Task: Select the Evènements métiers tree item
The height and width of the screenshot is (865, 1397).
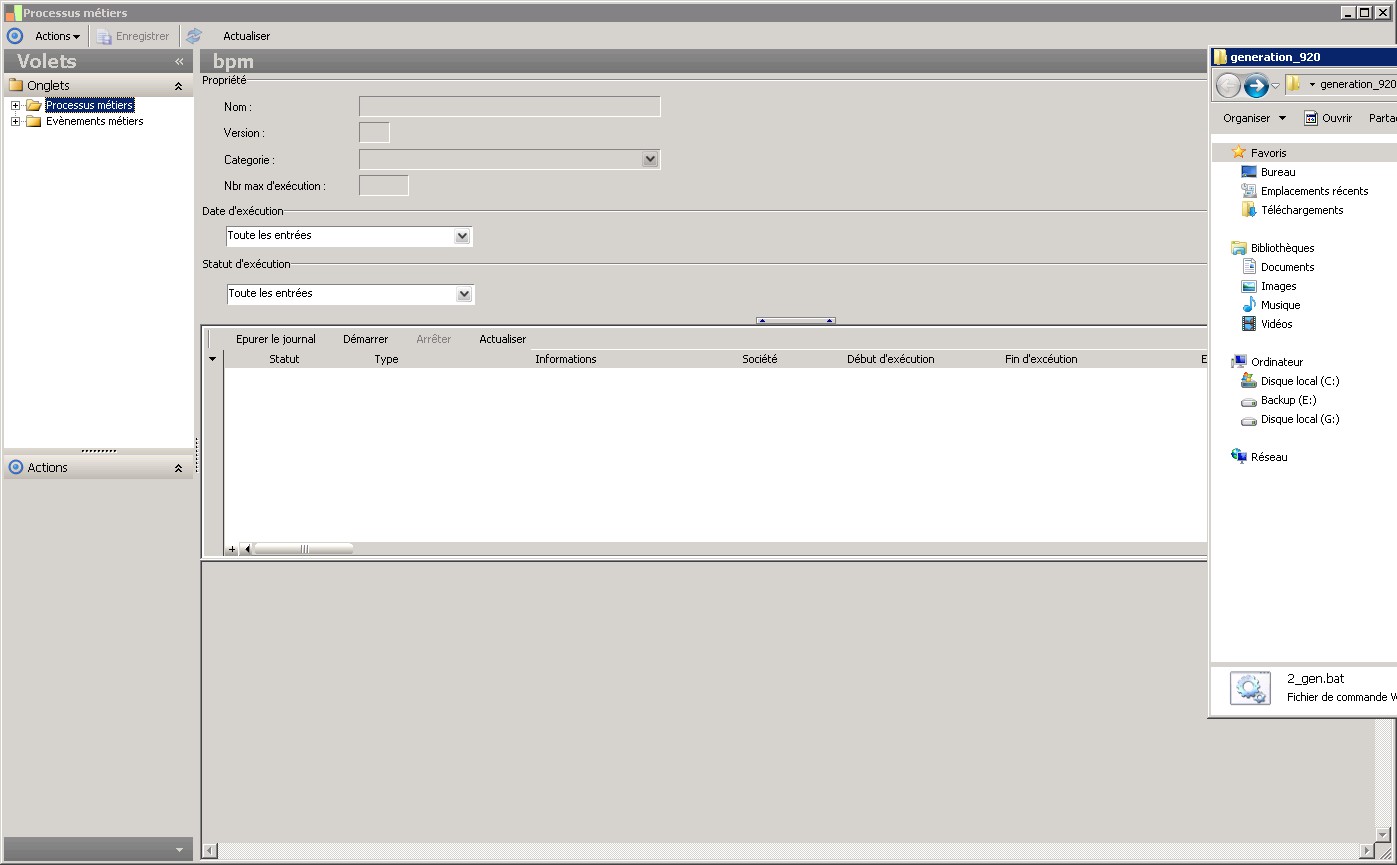Action: [94, 121]
